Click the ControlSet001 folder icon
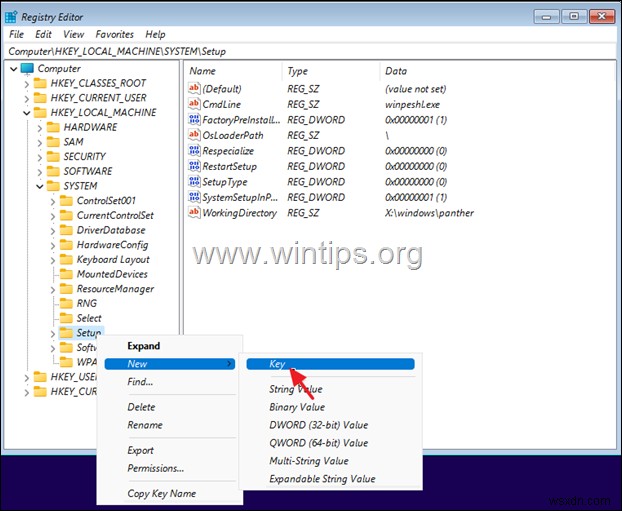Screen dimensions: 622x511 (66, 201)
